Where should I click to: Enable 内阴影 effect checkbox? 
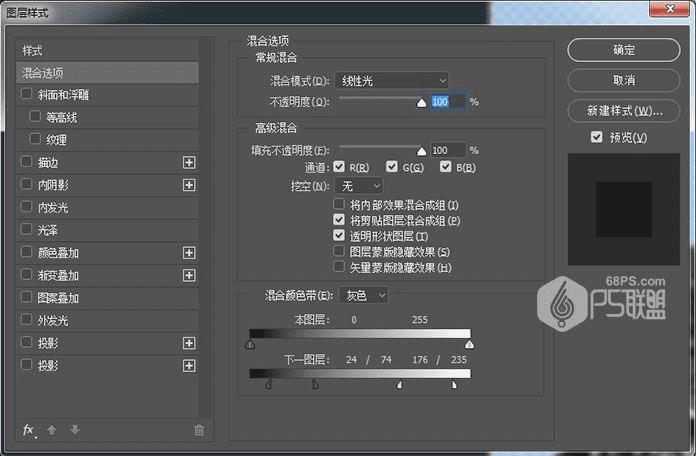tap(27, 184)
